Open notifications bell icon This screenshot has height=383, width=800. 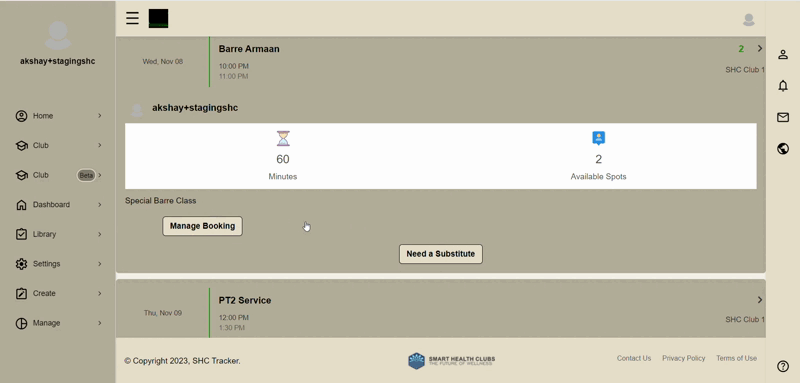tap(783, 86)
